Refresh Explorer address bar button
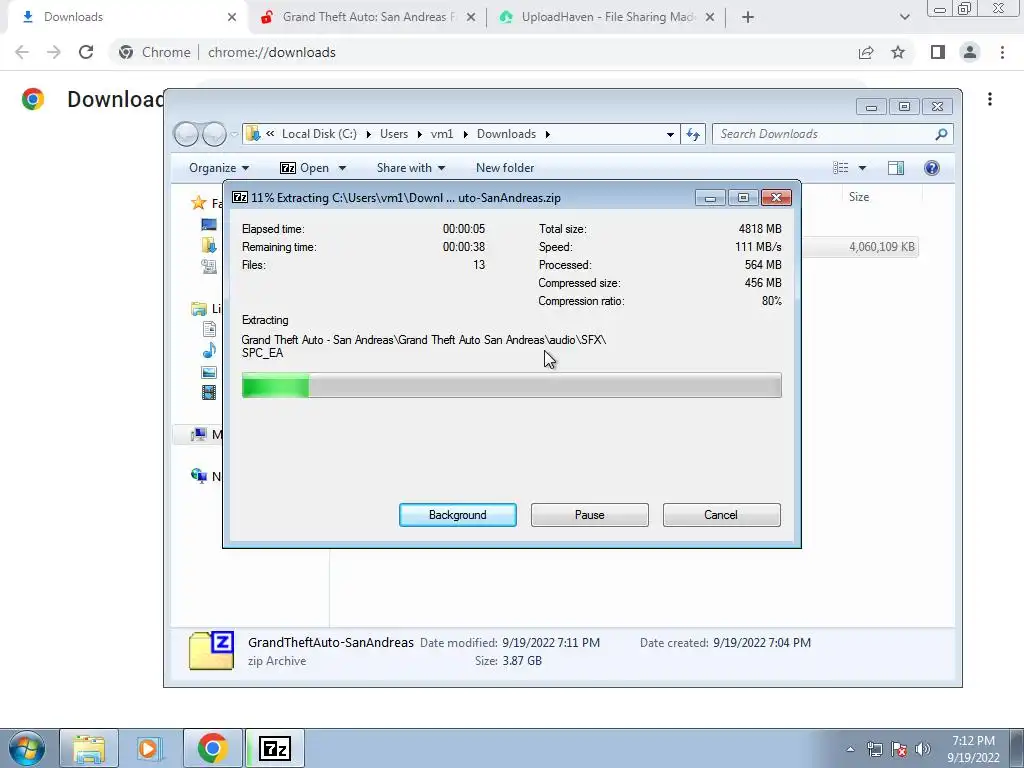Viewport: 1024px width, 768px height. pos(693,134)
